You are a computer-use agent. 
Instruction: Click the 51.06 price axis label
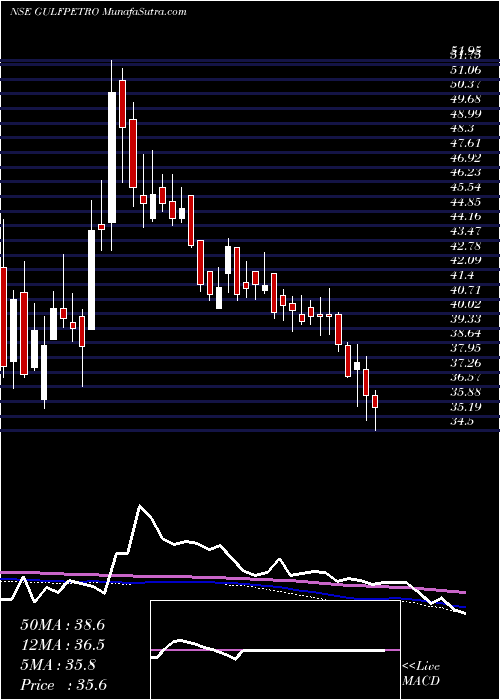466,70
